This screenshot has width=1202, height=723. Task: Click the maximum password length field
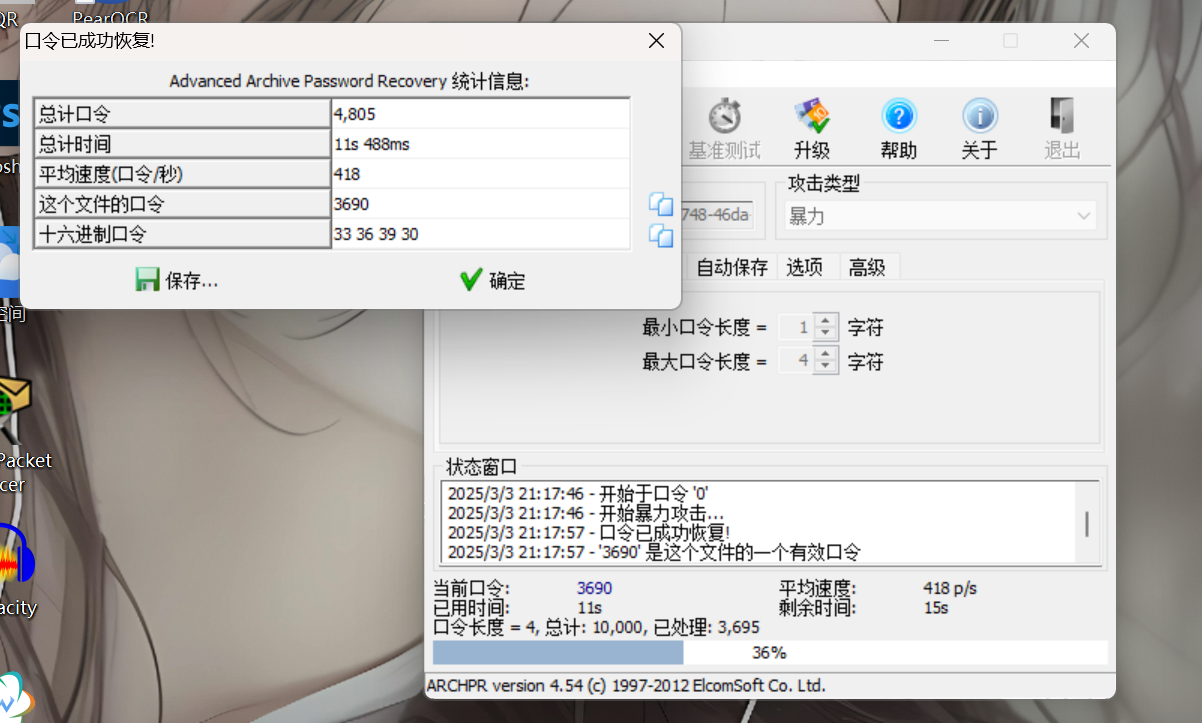796,360
